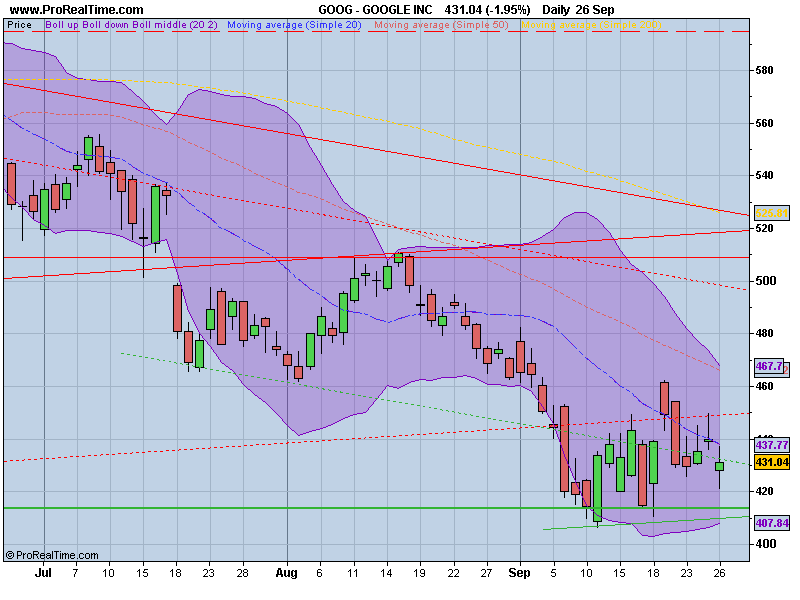This screenshot has width=800, height=600.
Task: Select the 560 price axis label
Action: click(x=764, y=123)
